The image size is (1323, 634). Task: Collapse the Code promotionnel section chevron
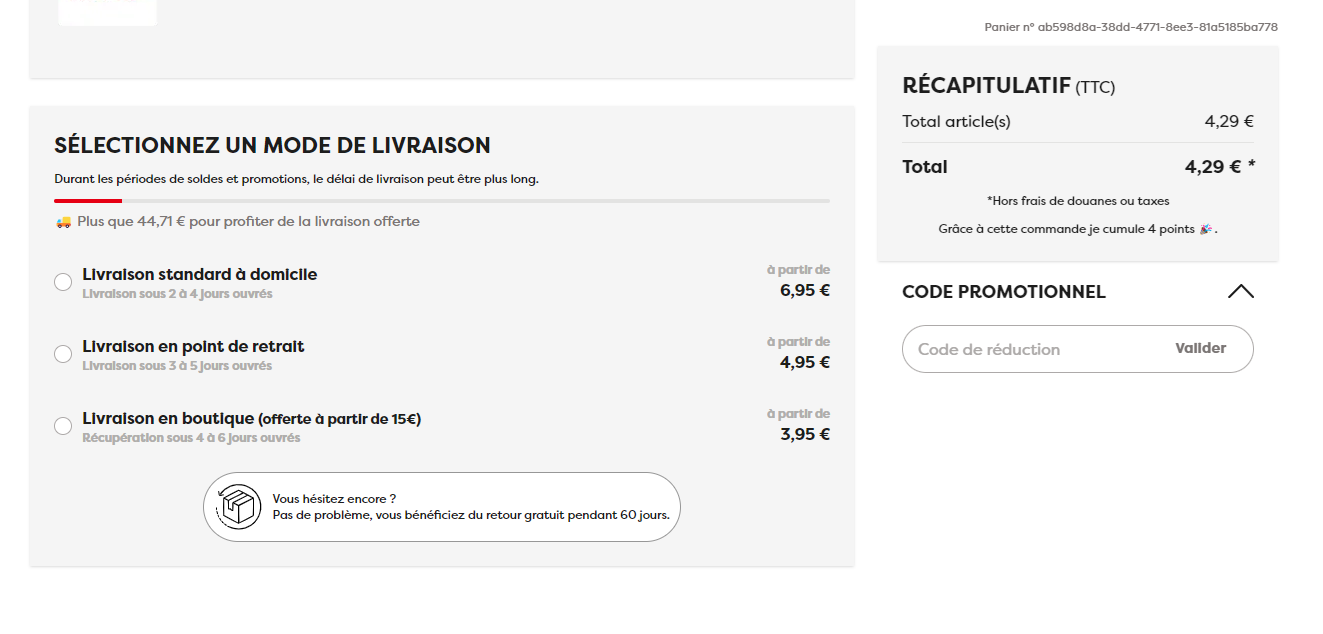coord(1240,292)
